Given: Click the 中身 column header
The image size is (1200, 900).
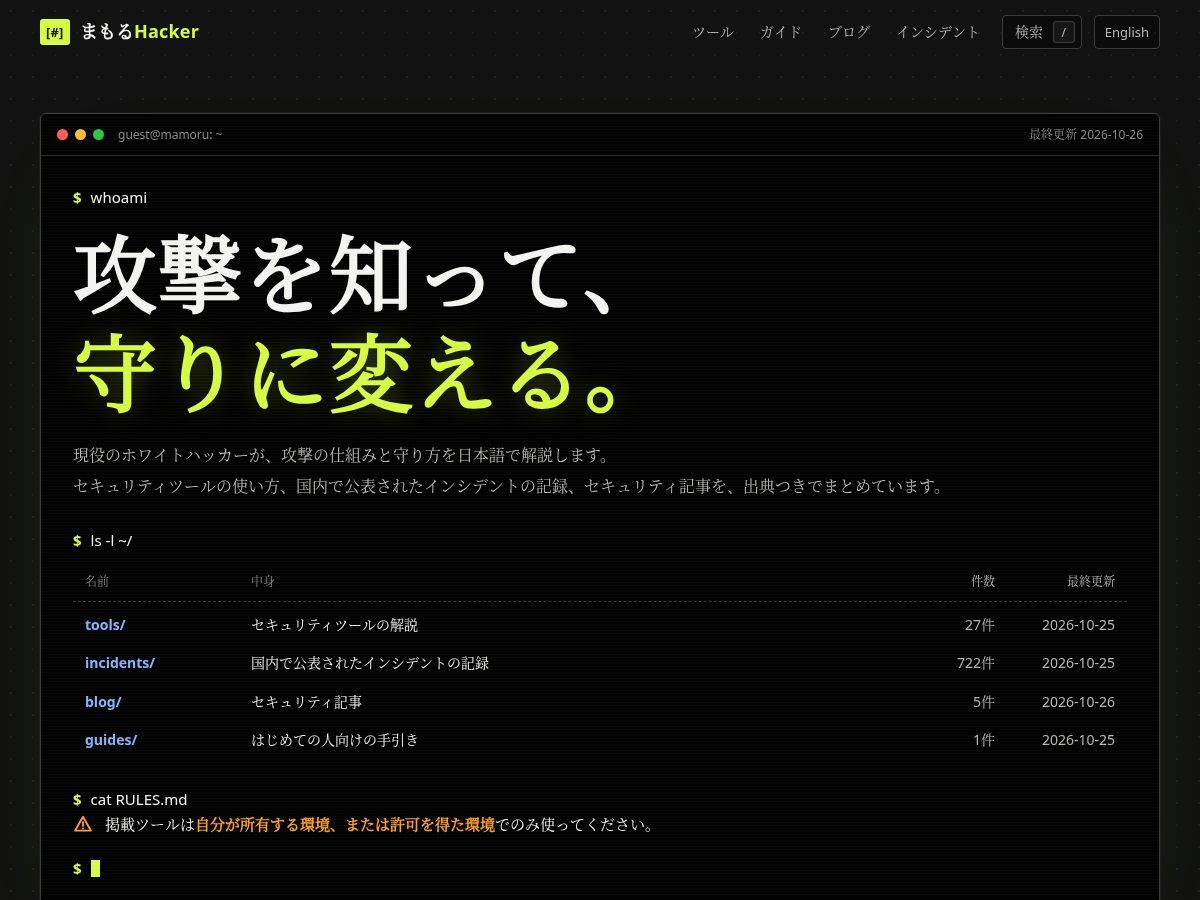Looking at the screenshot, I should coord(263,581).
